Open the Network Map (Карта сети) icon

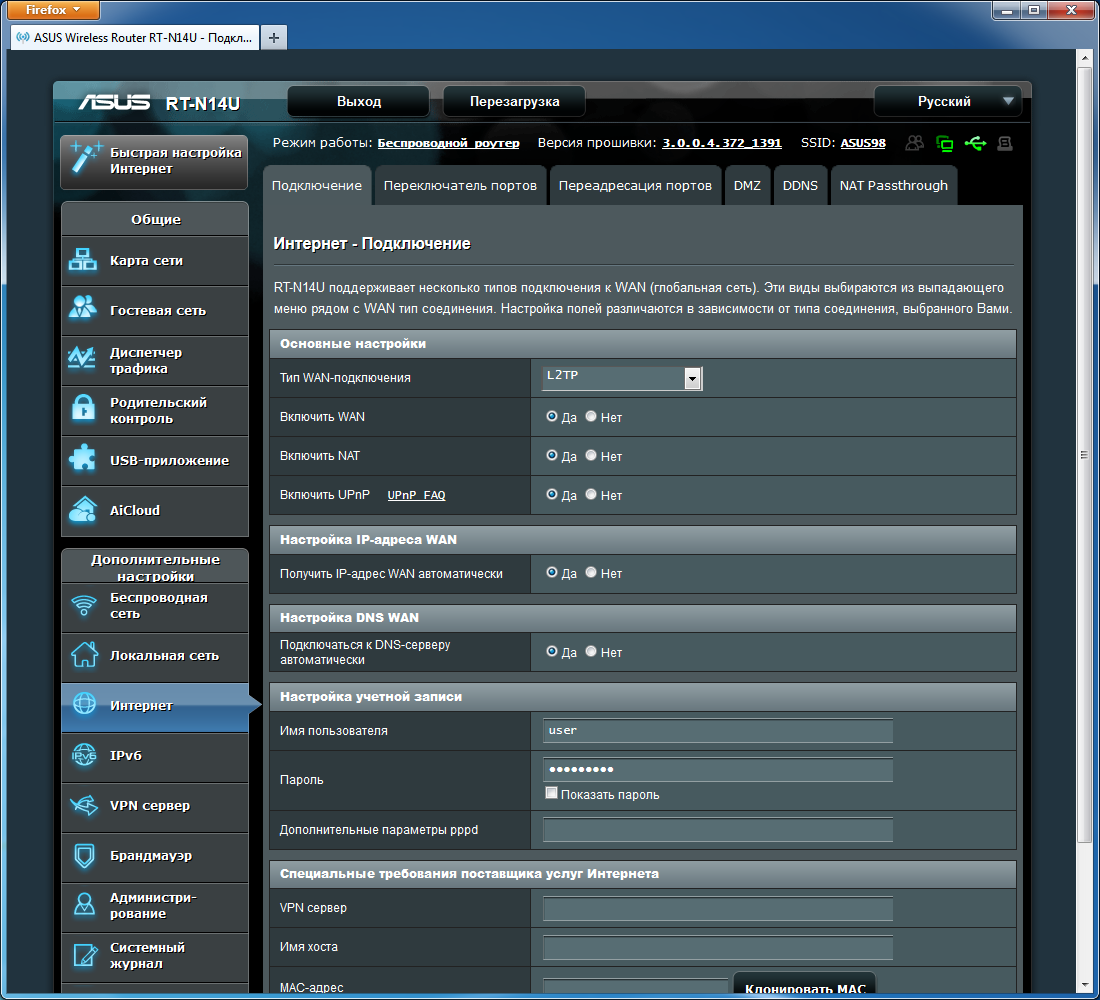click(82, 261)
